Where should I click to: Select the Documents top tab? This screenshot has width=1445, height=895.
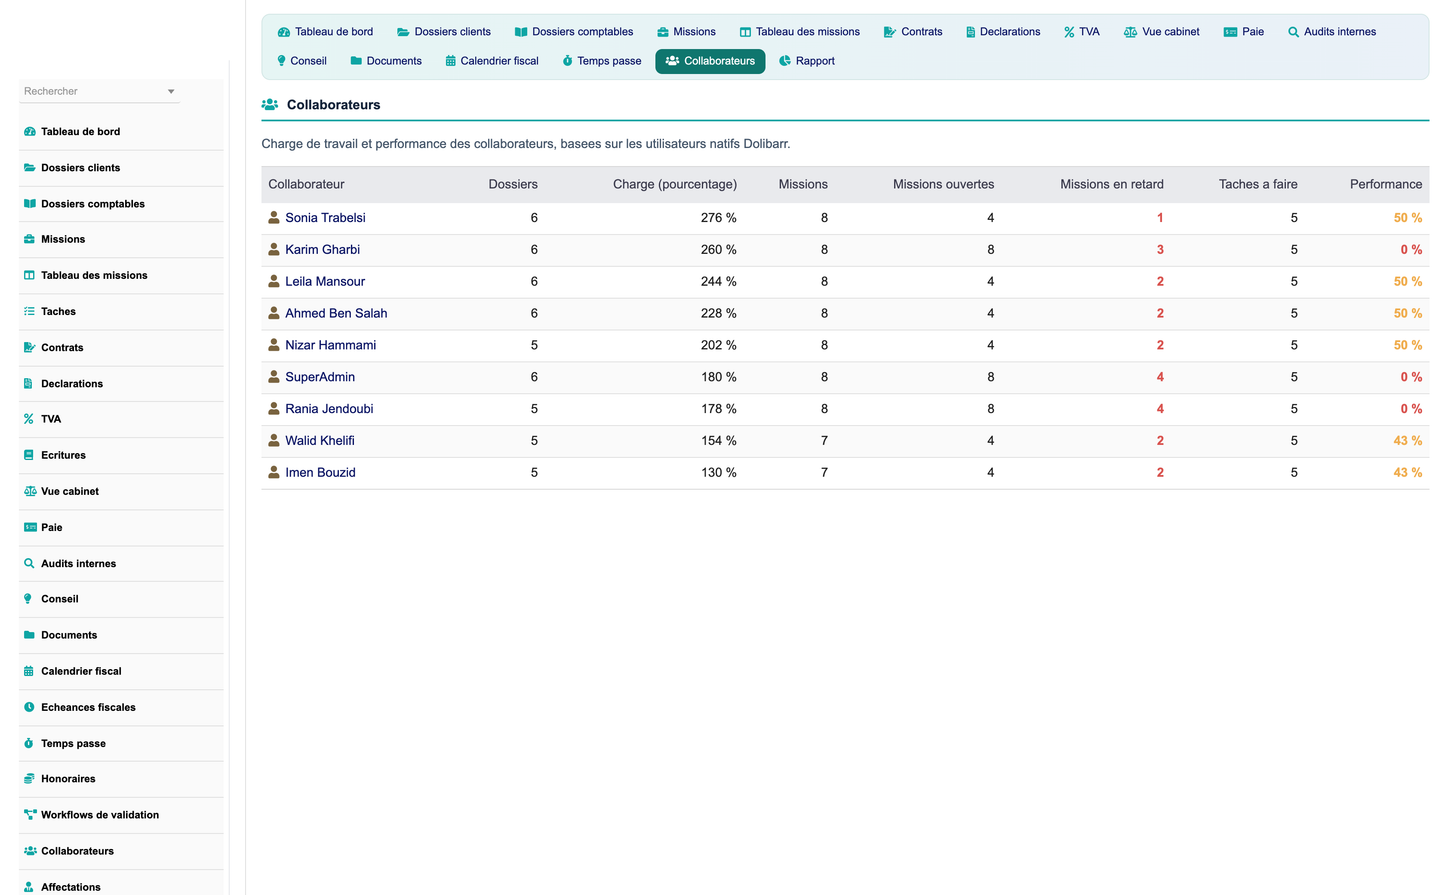click(x=386, y=61)
